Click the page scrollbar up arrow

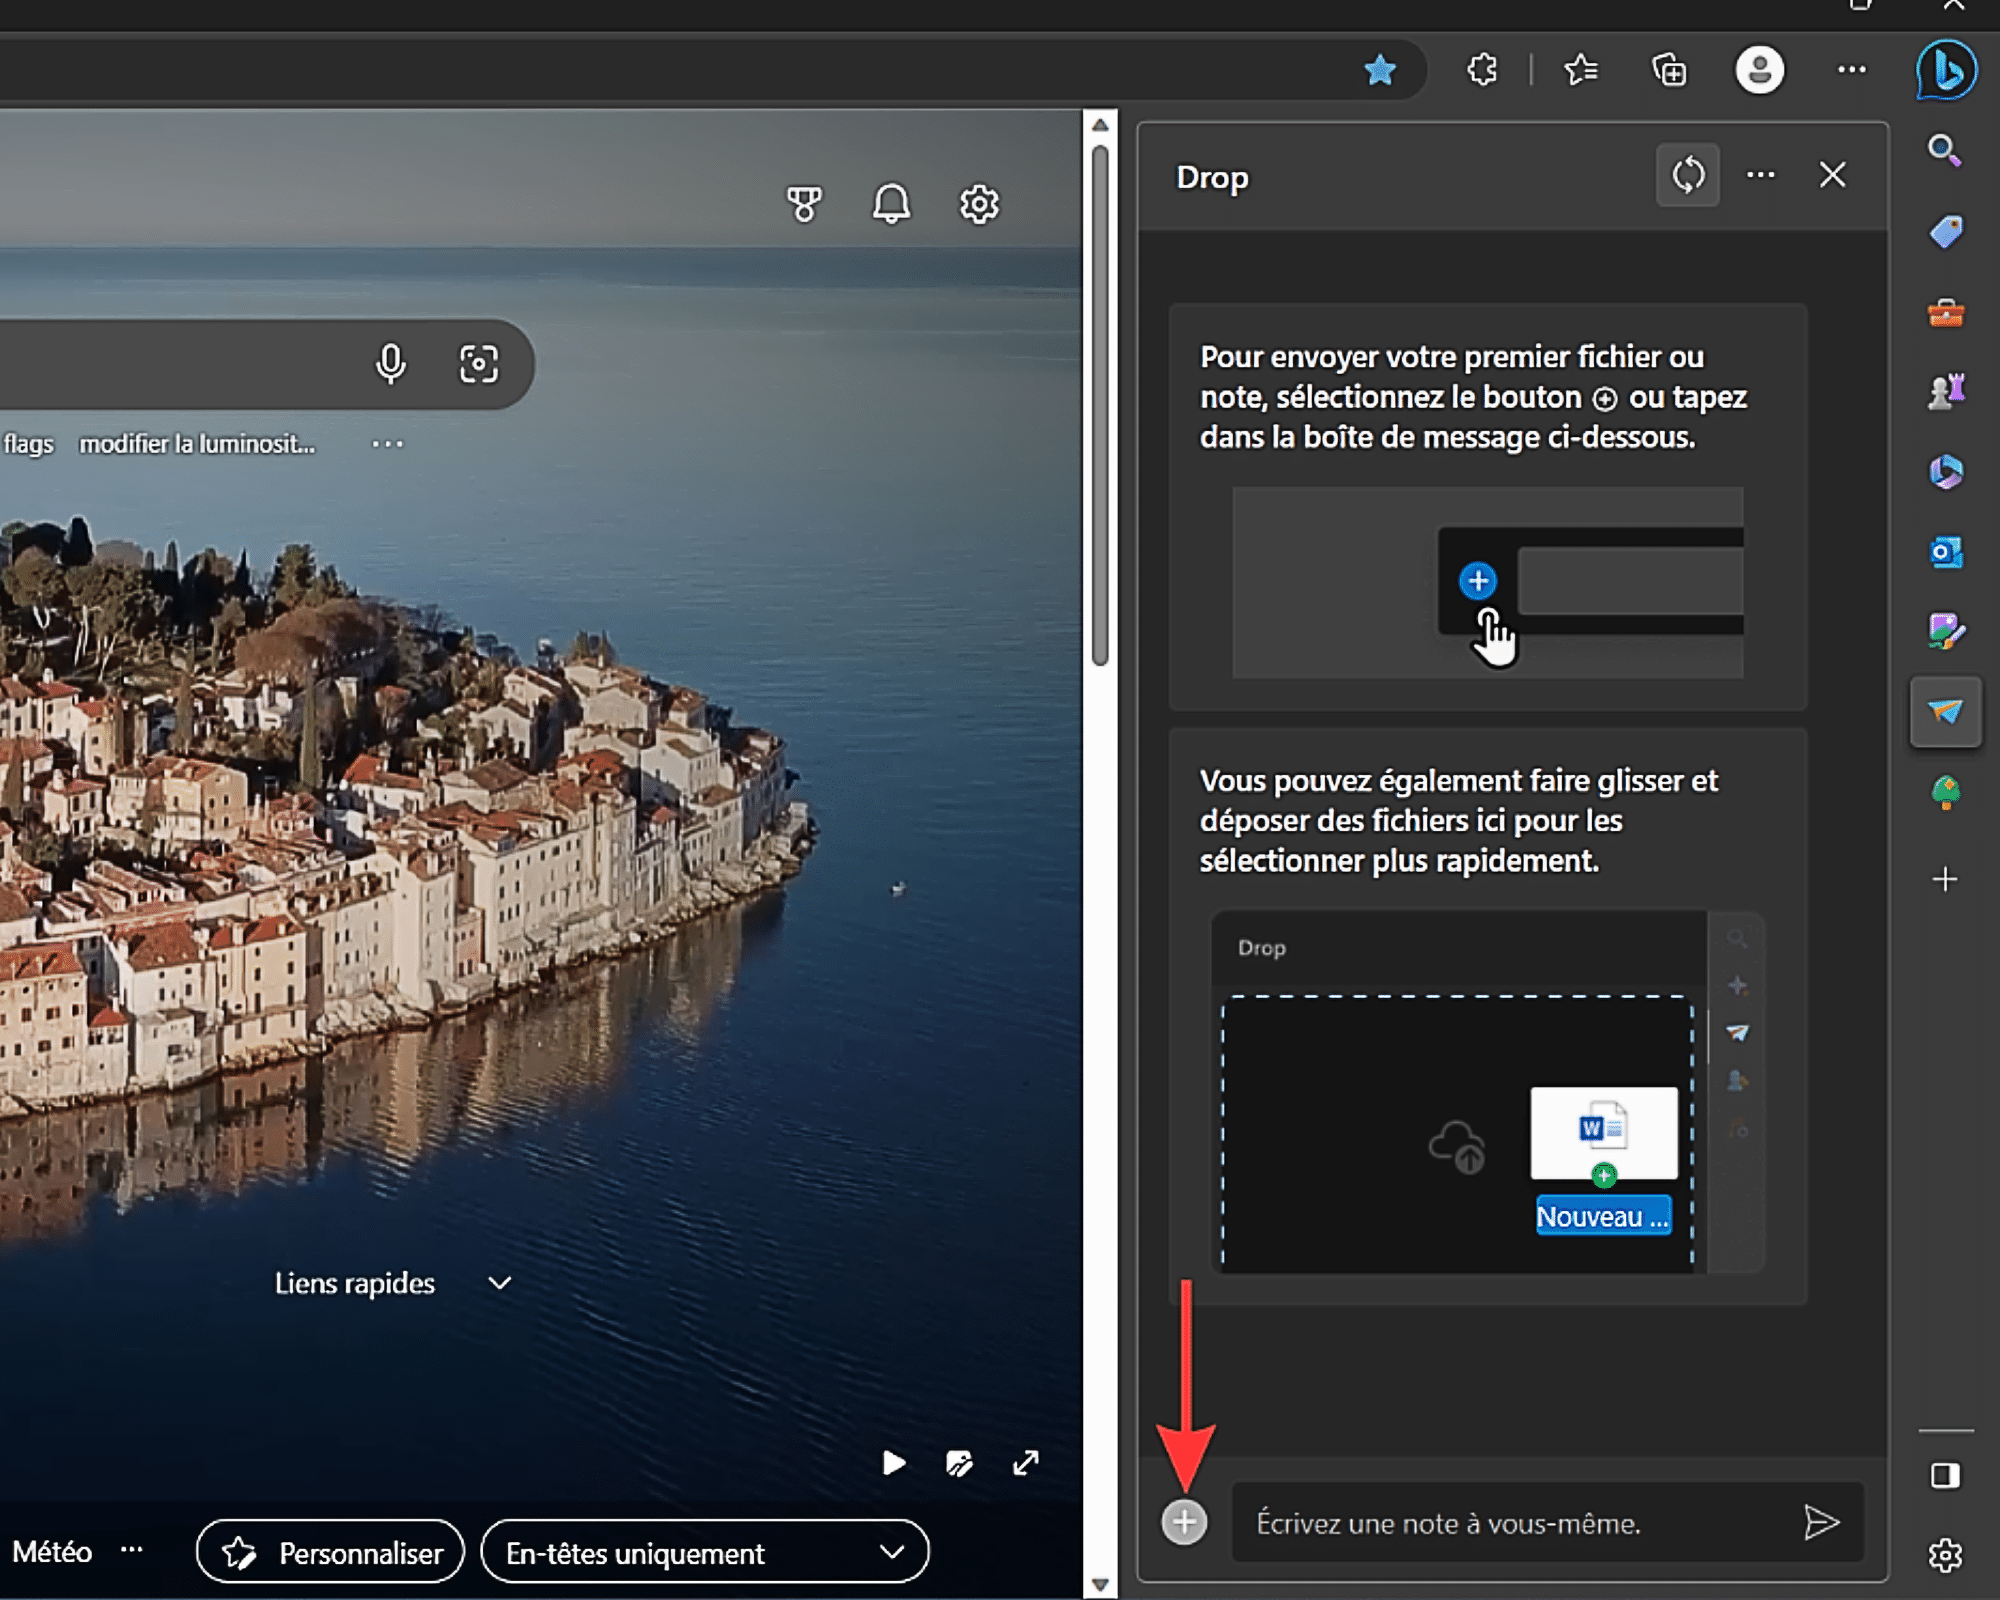pyautogui.click(x=1100, y=125)
